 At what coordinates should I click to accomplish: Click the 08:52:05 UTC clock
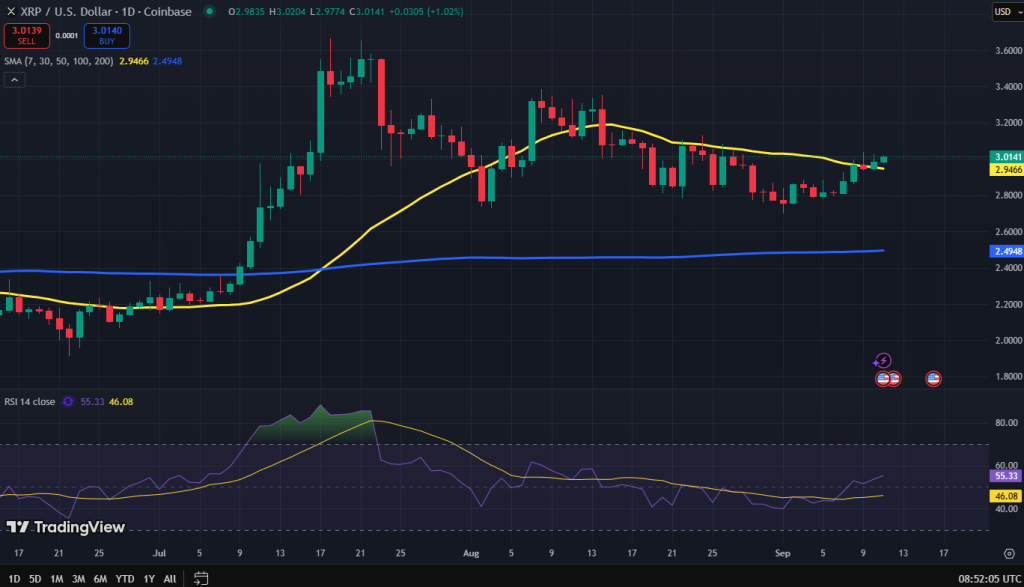[x=989, y=579]
